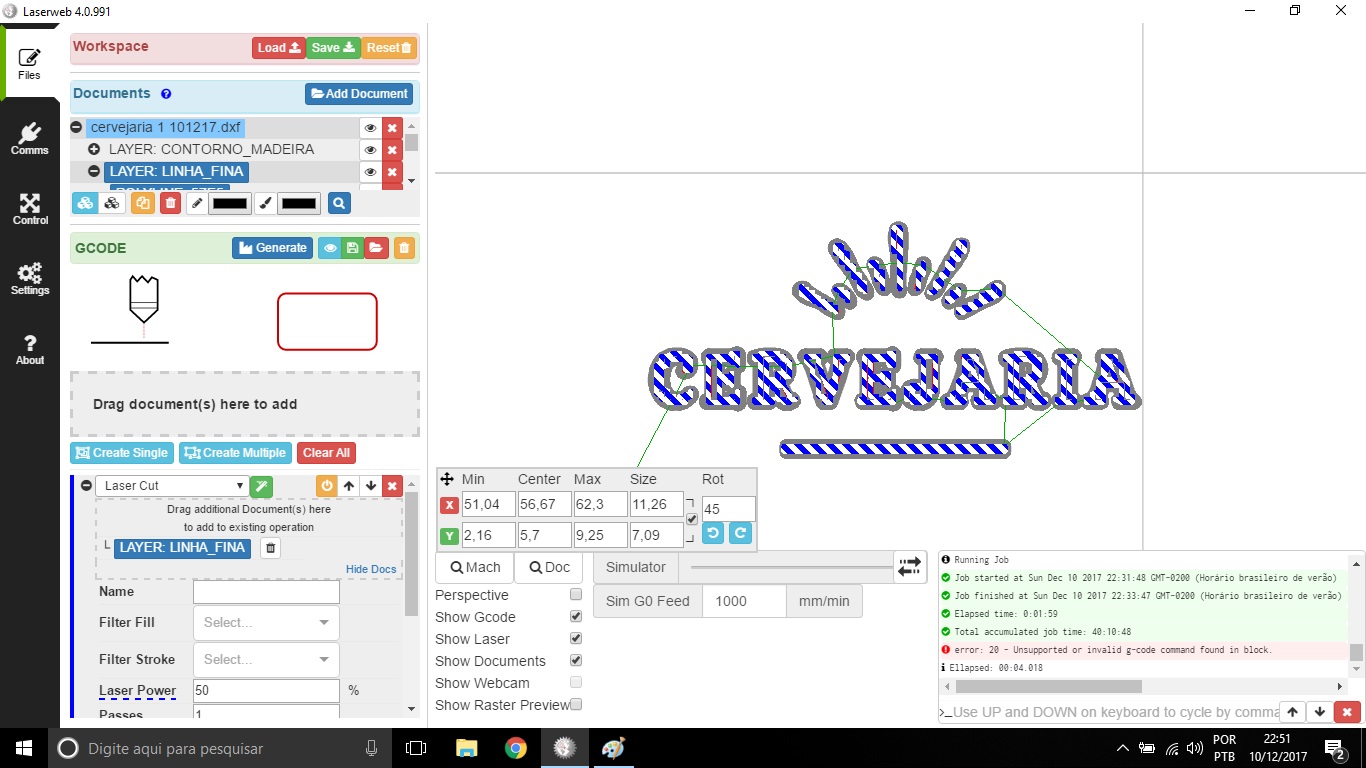Click the rotate clockwise icon
The image size is (1366, 768).
(x=740, y=533)
